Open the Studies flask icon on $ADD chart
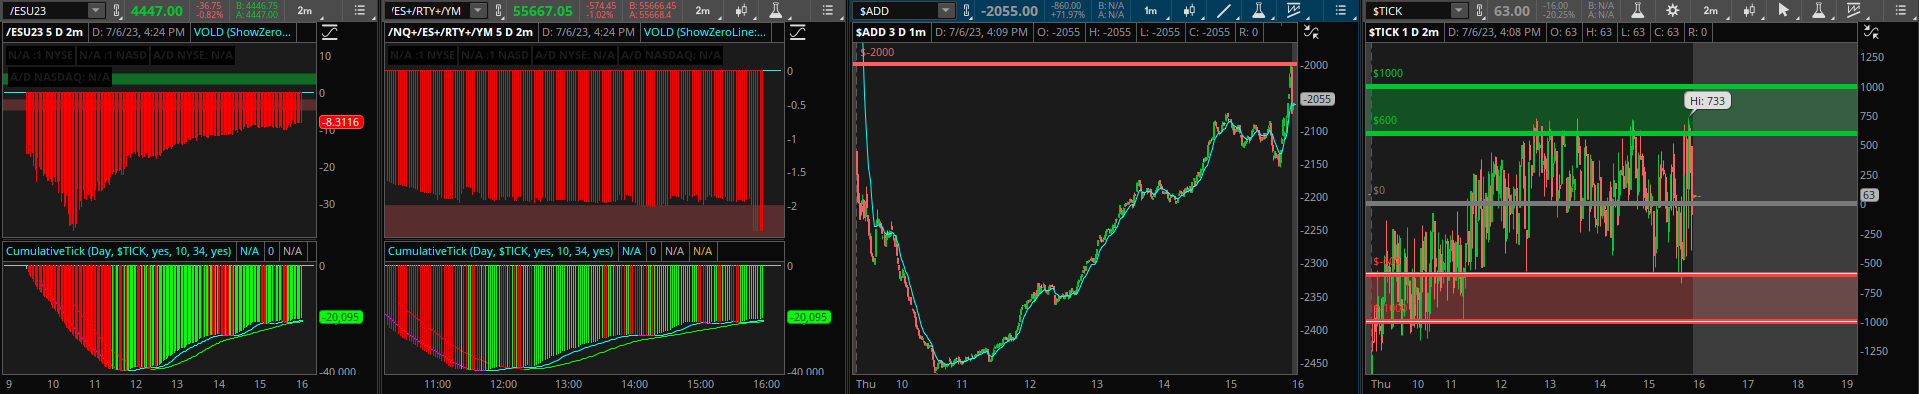The image size is (1919, 394). (1258, 11)
